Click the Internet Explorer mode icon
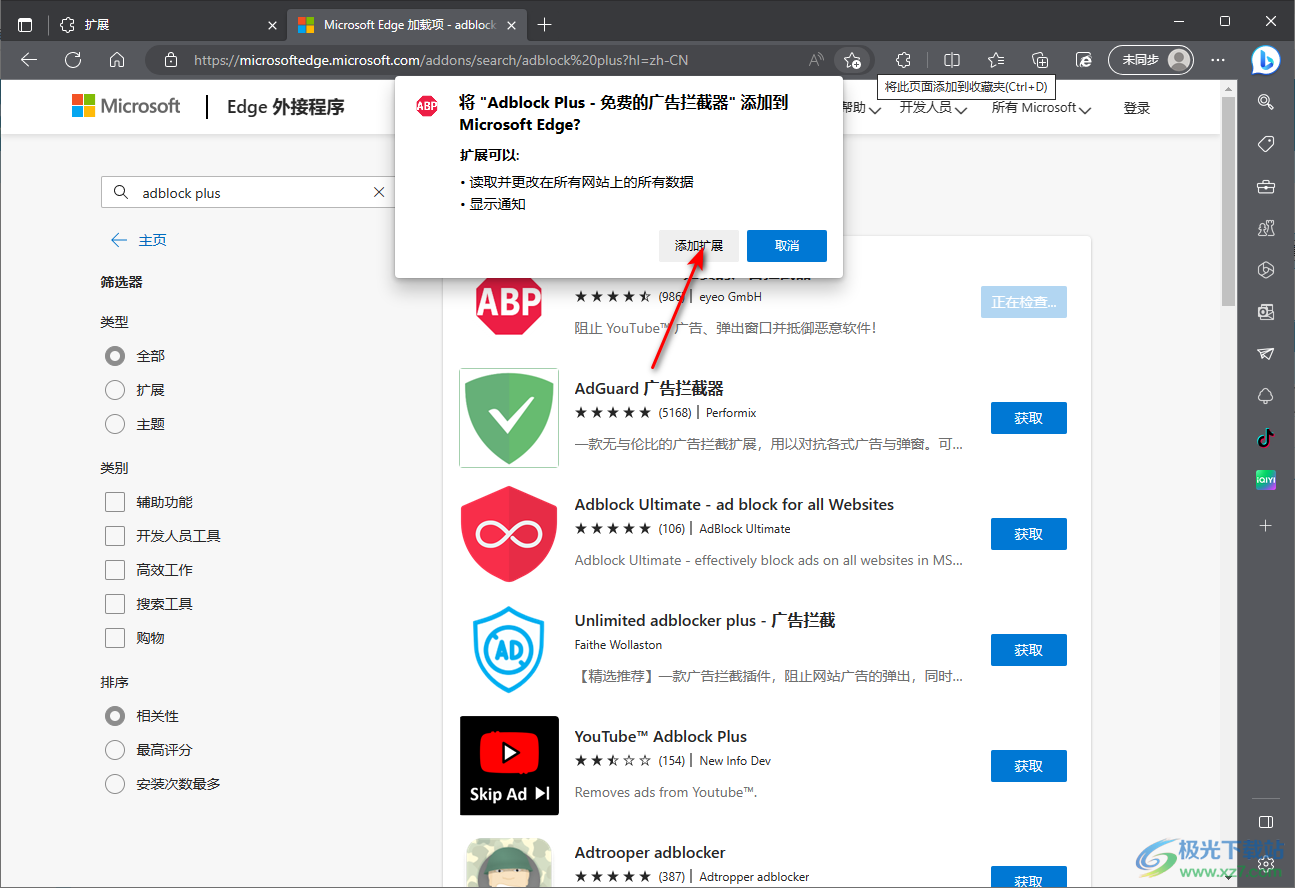 tap(1084, 60)
